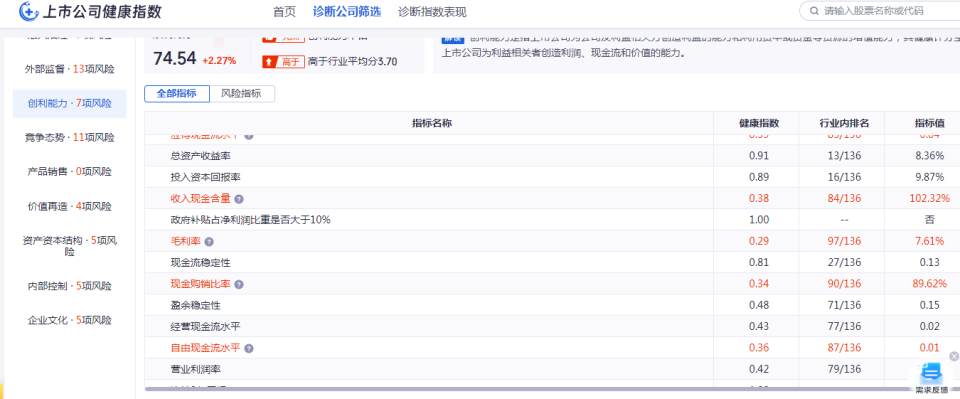Click the 盈余稳定性 row name
The width and height of the screenshot is (960, 399).
196,305
